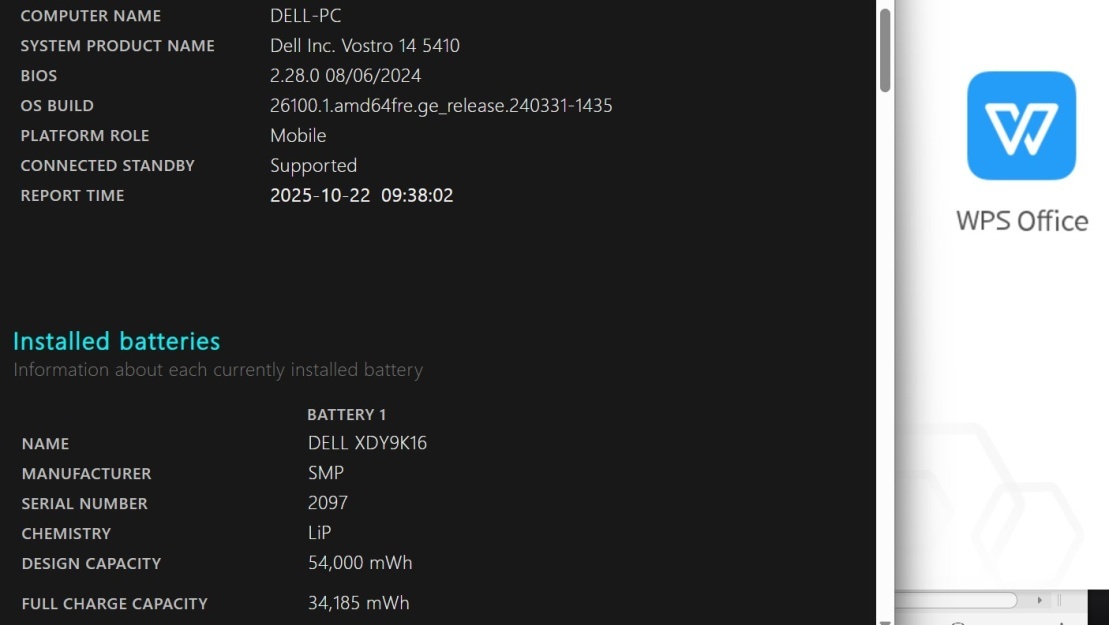Click the OS build 26100.1 string
Screen dimensions: 1109x625
point(441,106)
